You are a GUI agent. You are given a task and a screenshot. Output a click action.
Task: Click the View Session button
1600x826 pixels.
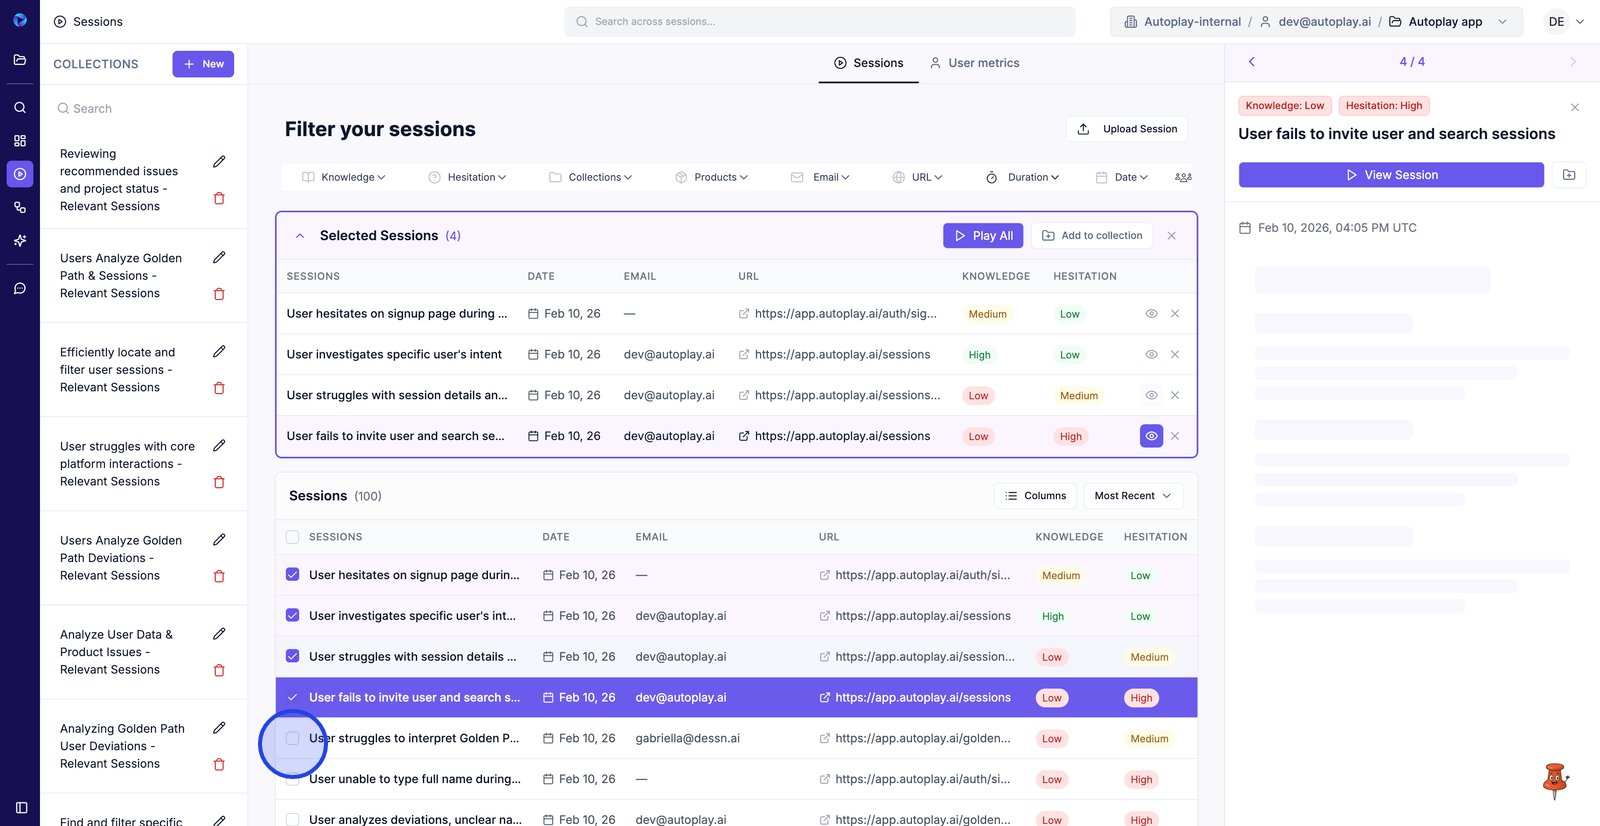[1390, 175]
